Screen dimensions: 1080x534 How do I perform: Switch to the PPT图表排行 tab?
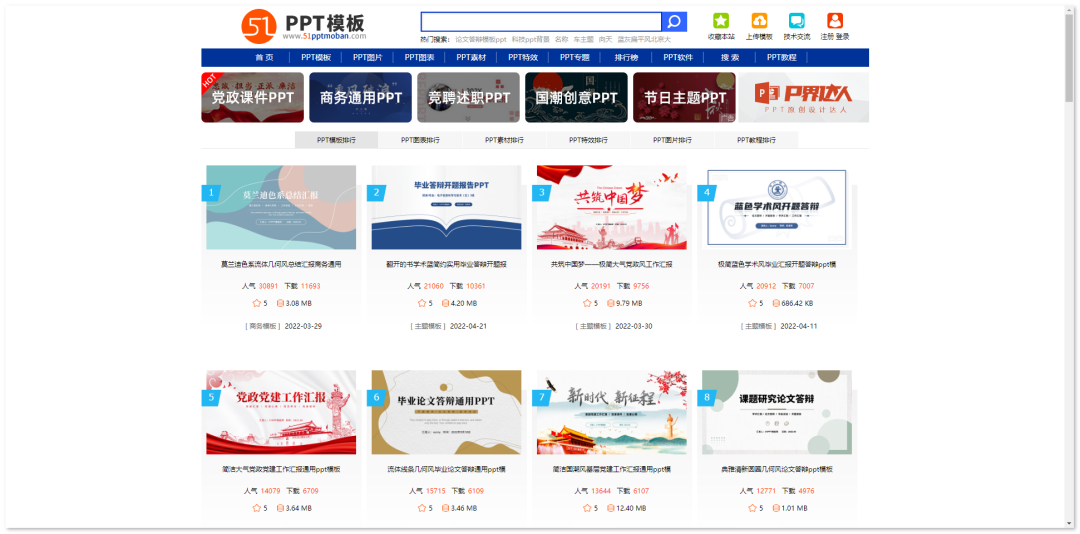coord(420,140)
